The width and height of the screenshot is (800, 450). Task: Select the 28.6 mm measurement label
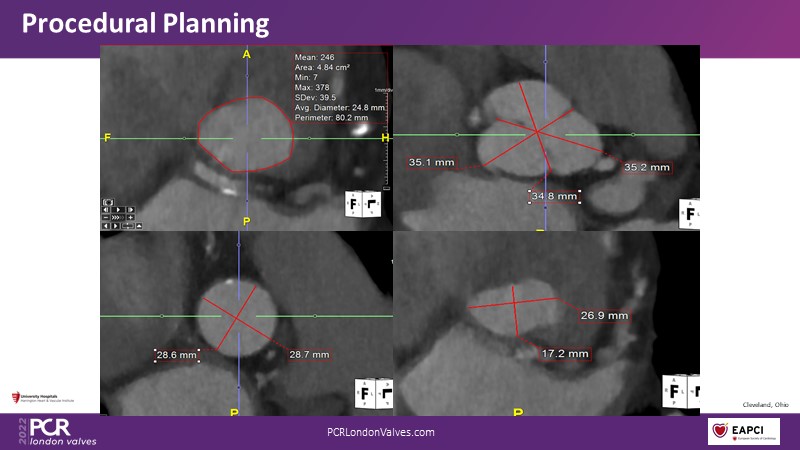[x=177, y=354]
